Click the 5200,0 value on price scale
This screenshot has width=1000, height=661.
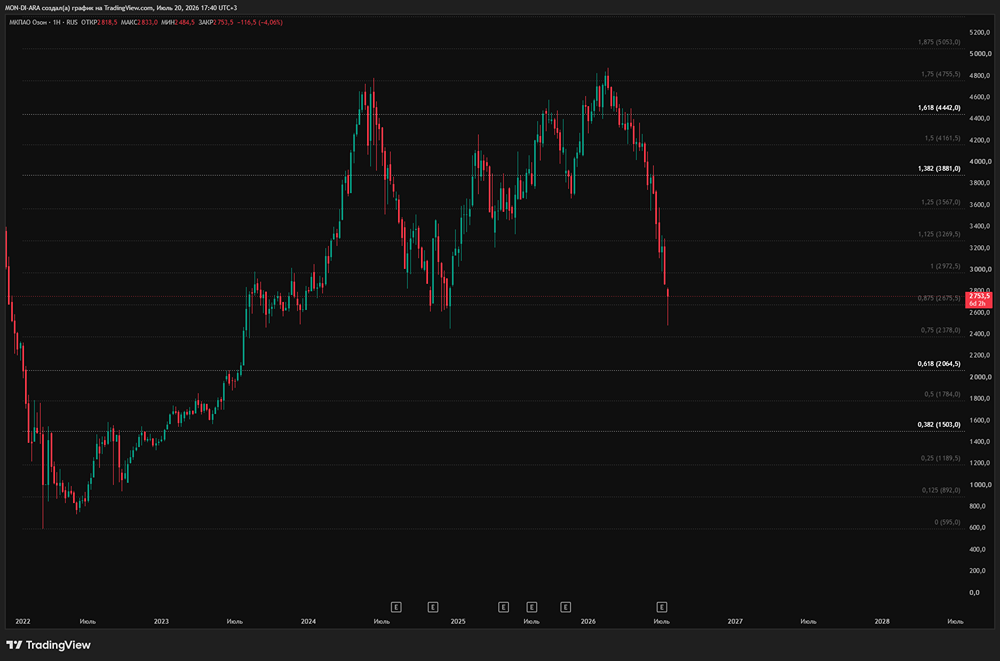coord(980,32)
